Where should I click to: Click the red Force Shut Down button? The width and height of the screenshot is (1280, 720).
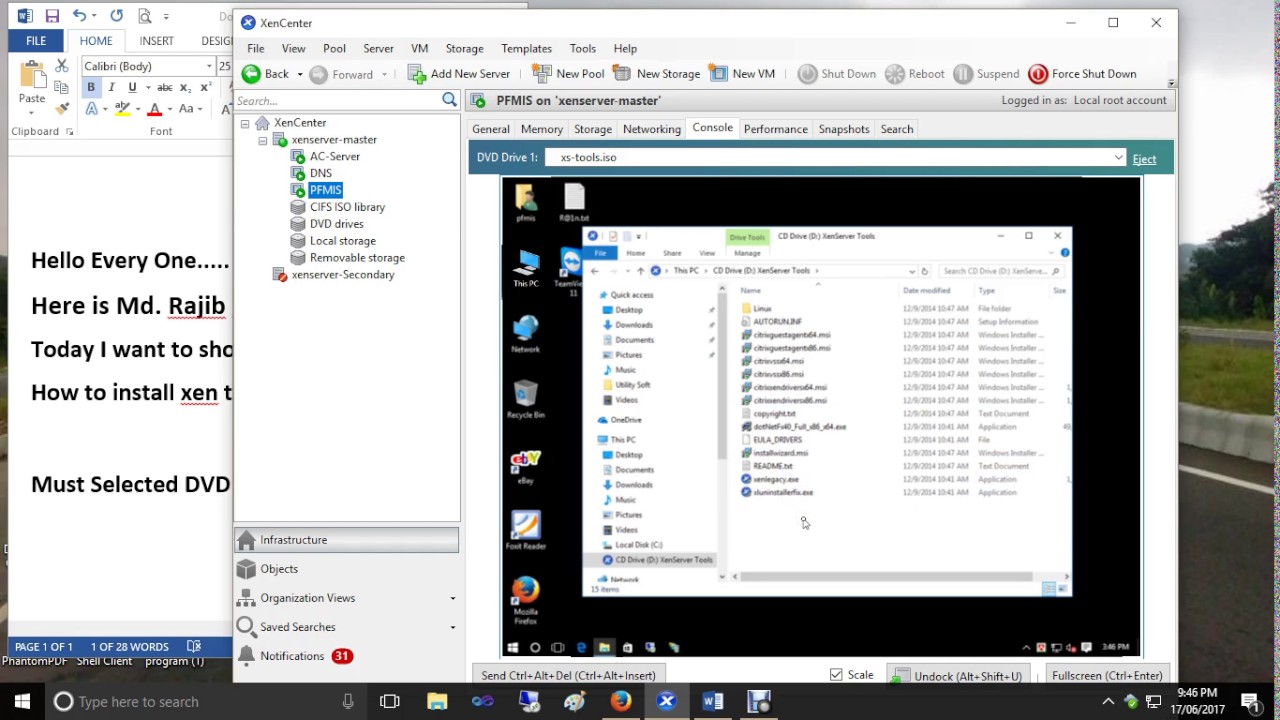click(1082, 74)
